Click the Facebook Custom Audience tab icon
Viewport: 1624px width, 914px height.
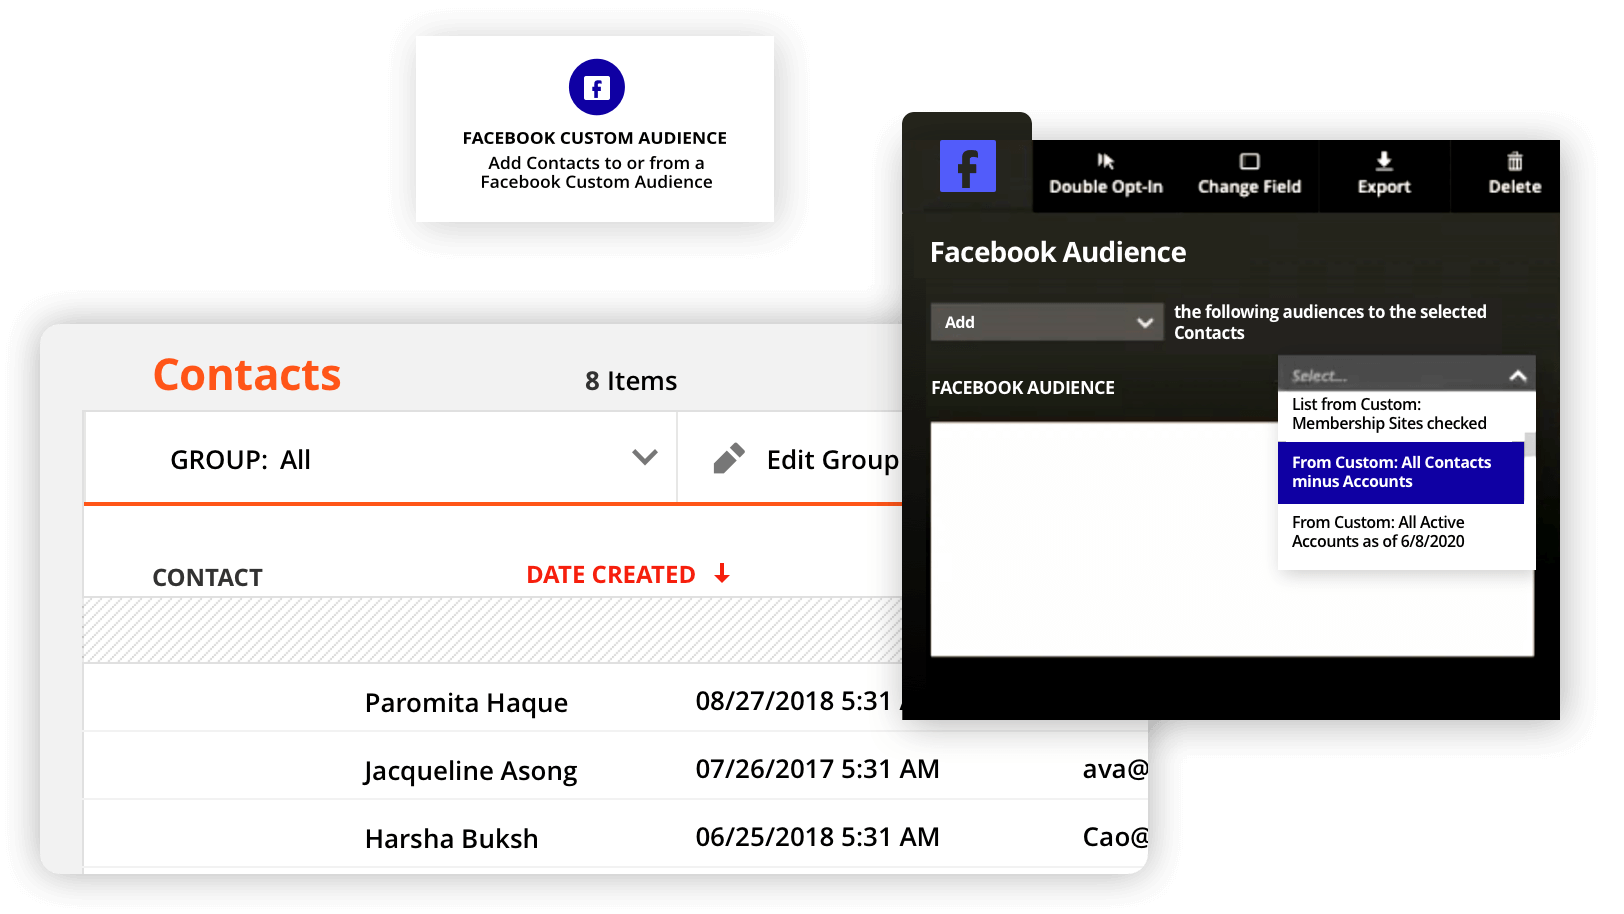pyautogui.click(x=966, y=166)
